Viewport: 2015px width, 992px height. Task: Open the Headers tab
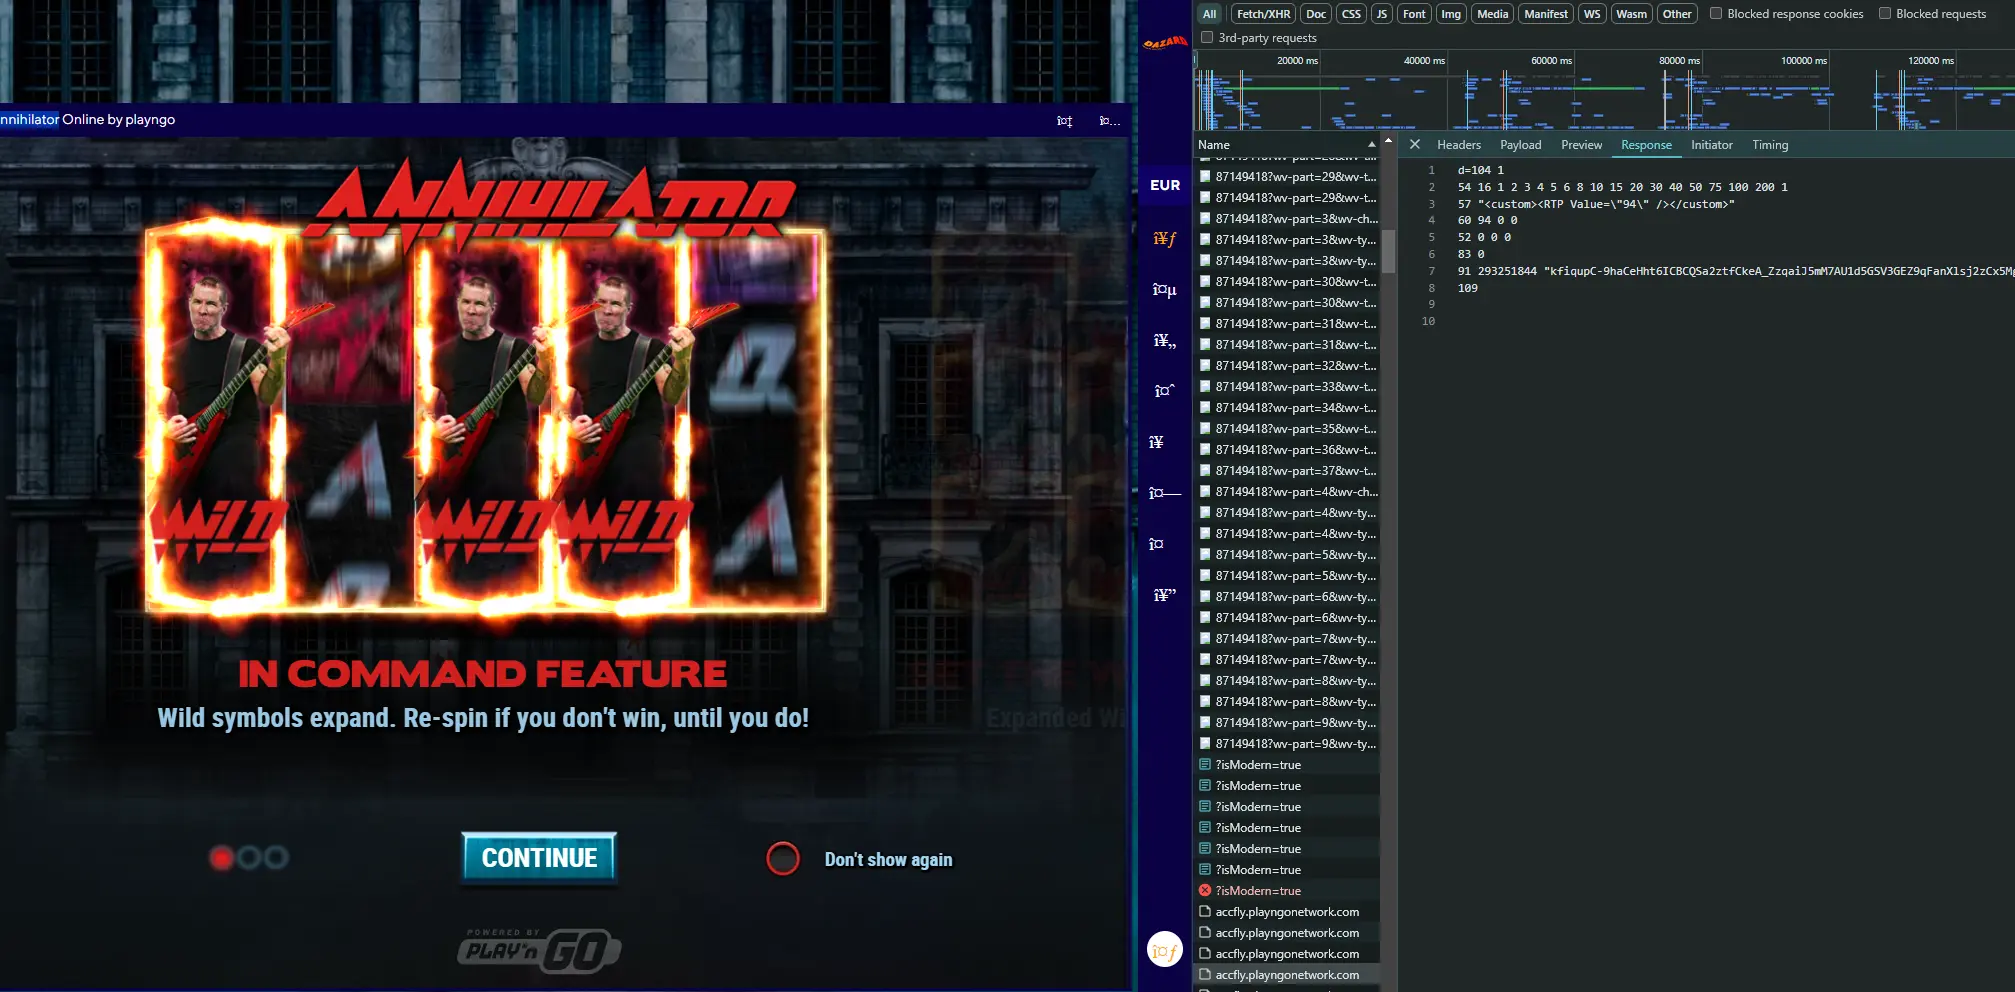[x=1459, y=145]
